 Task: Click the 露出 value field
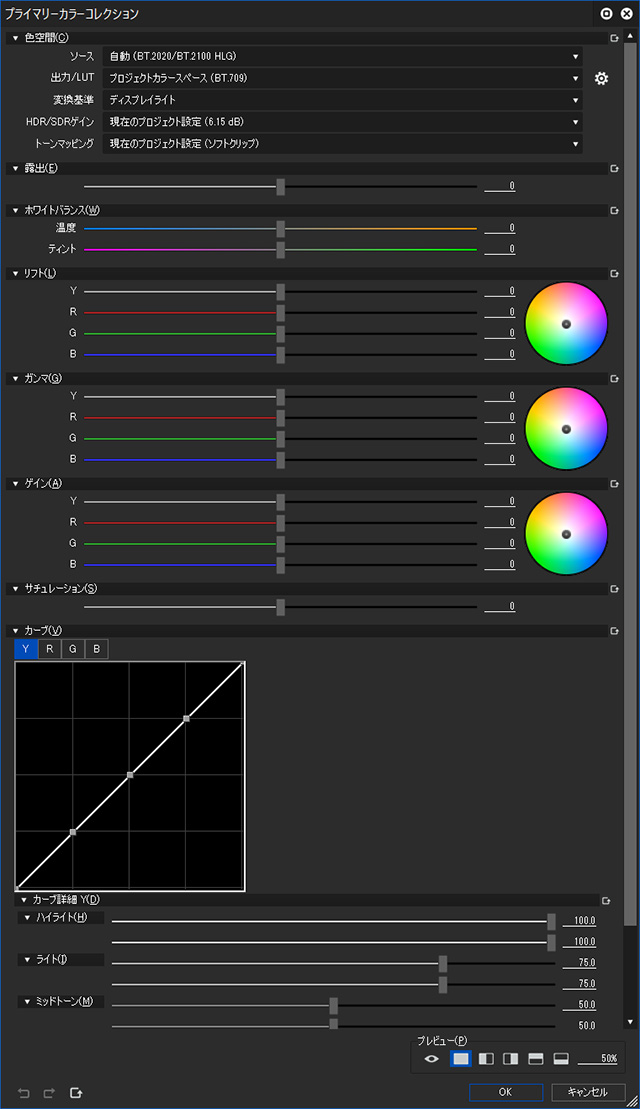click(500, 187)
